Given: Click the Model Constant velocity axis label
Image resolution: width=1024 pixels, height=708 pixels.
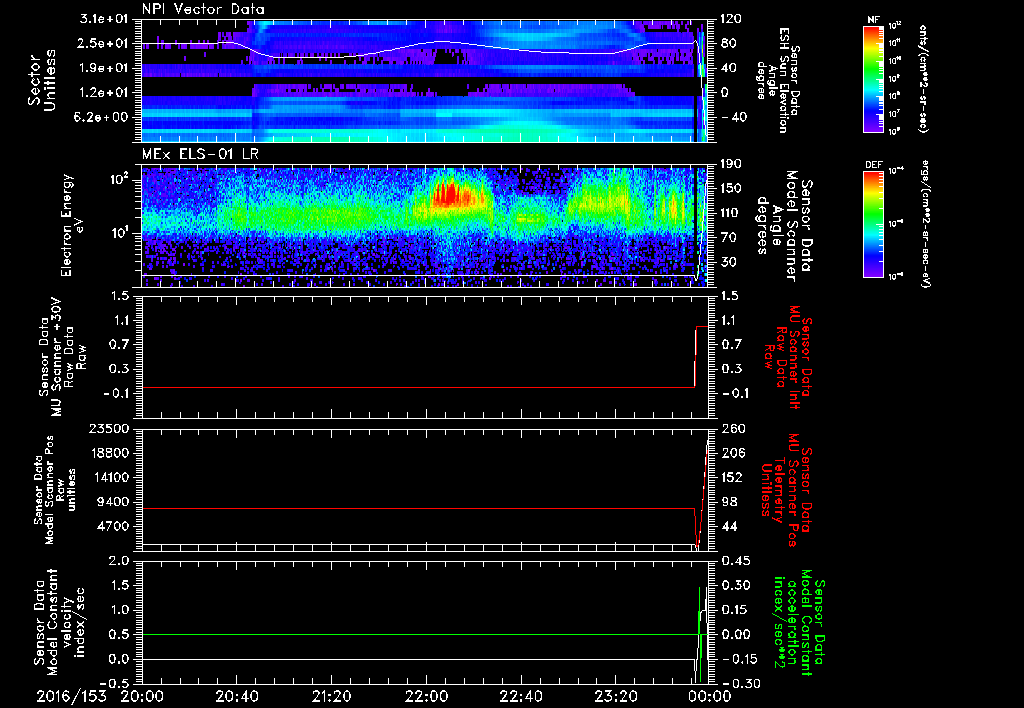Looking at the screenshot, I should pyautogui.click(x=60, y=620).
